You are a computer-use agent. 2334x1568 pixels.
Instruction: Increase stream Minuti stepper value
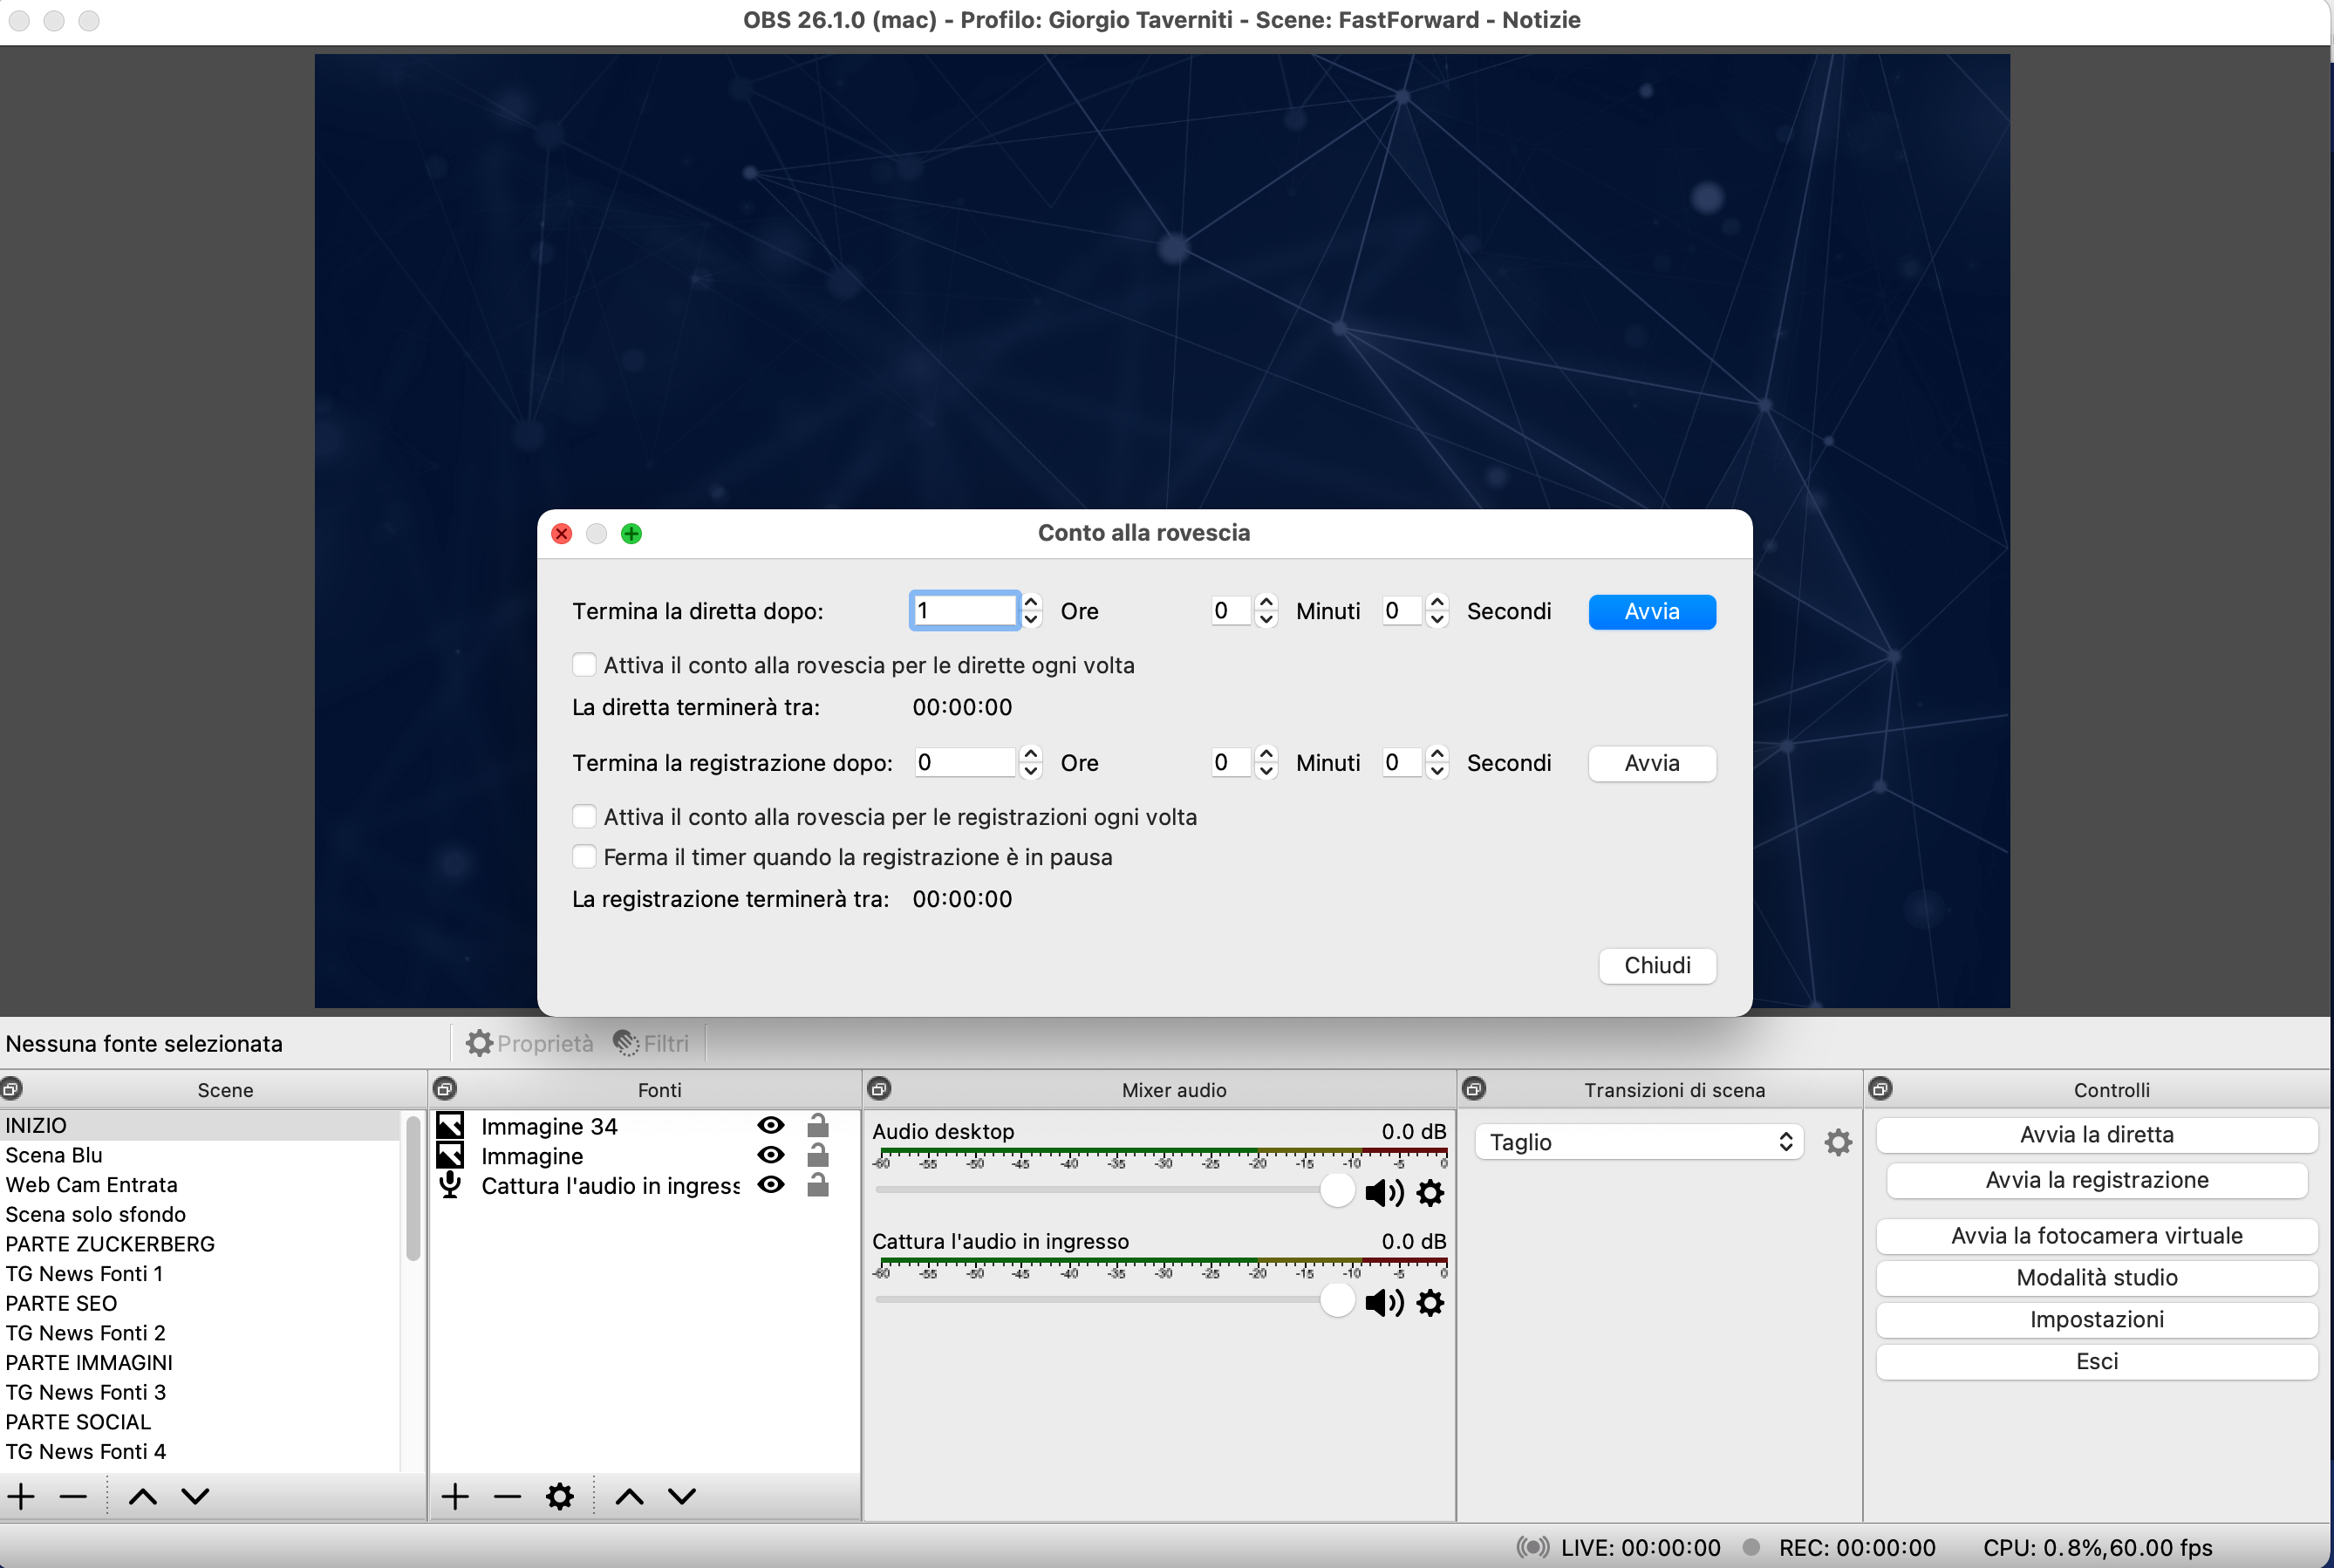click(1266, 602)
